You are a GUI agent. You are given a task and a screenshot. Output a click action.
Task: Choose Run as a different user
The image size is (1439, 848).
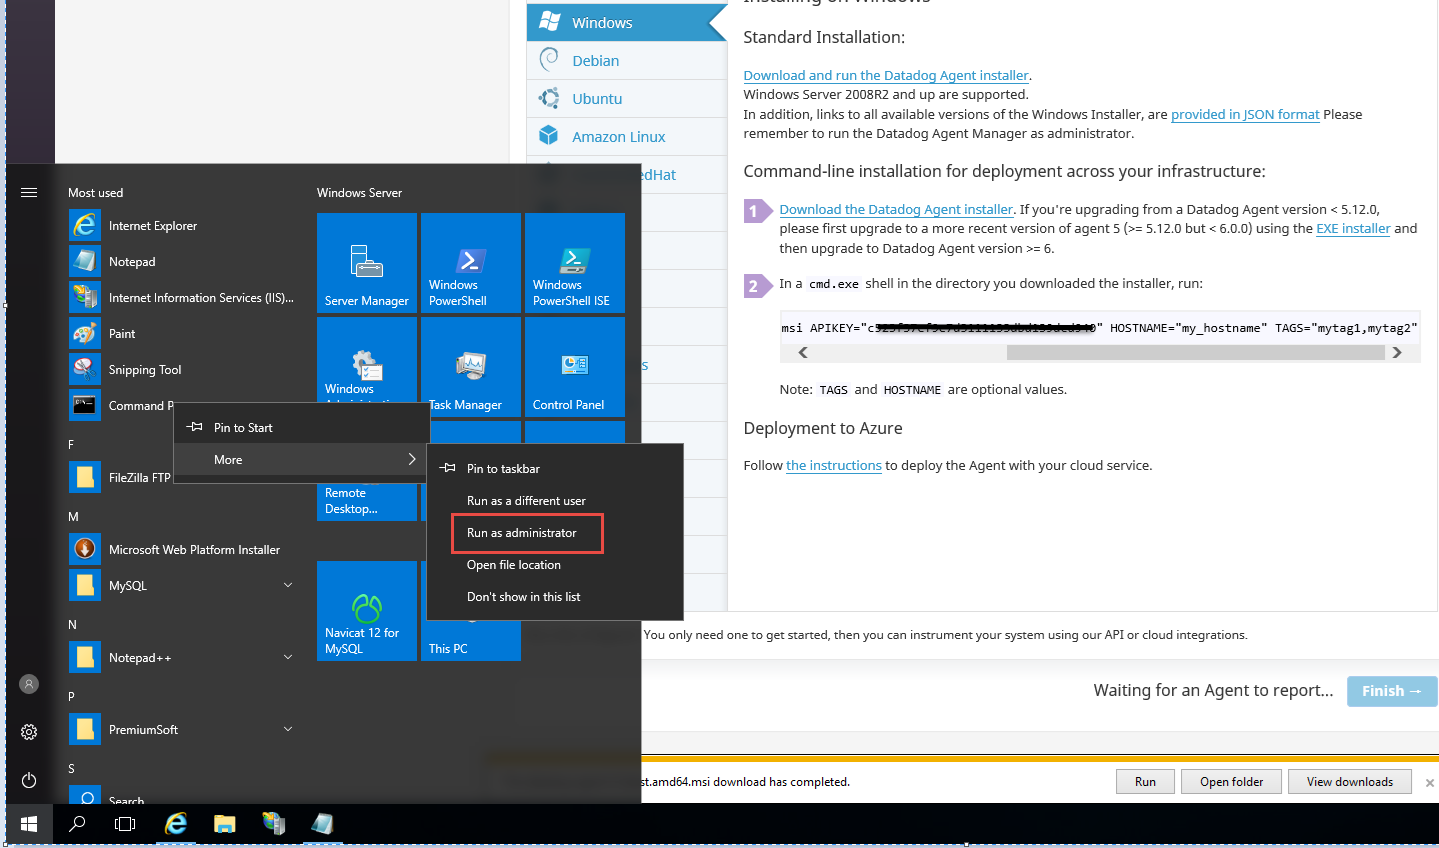(555, 501)
